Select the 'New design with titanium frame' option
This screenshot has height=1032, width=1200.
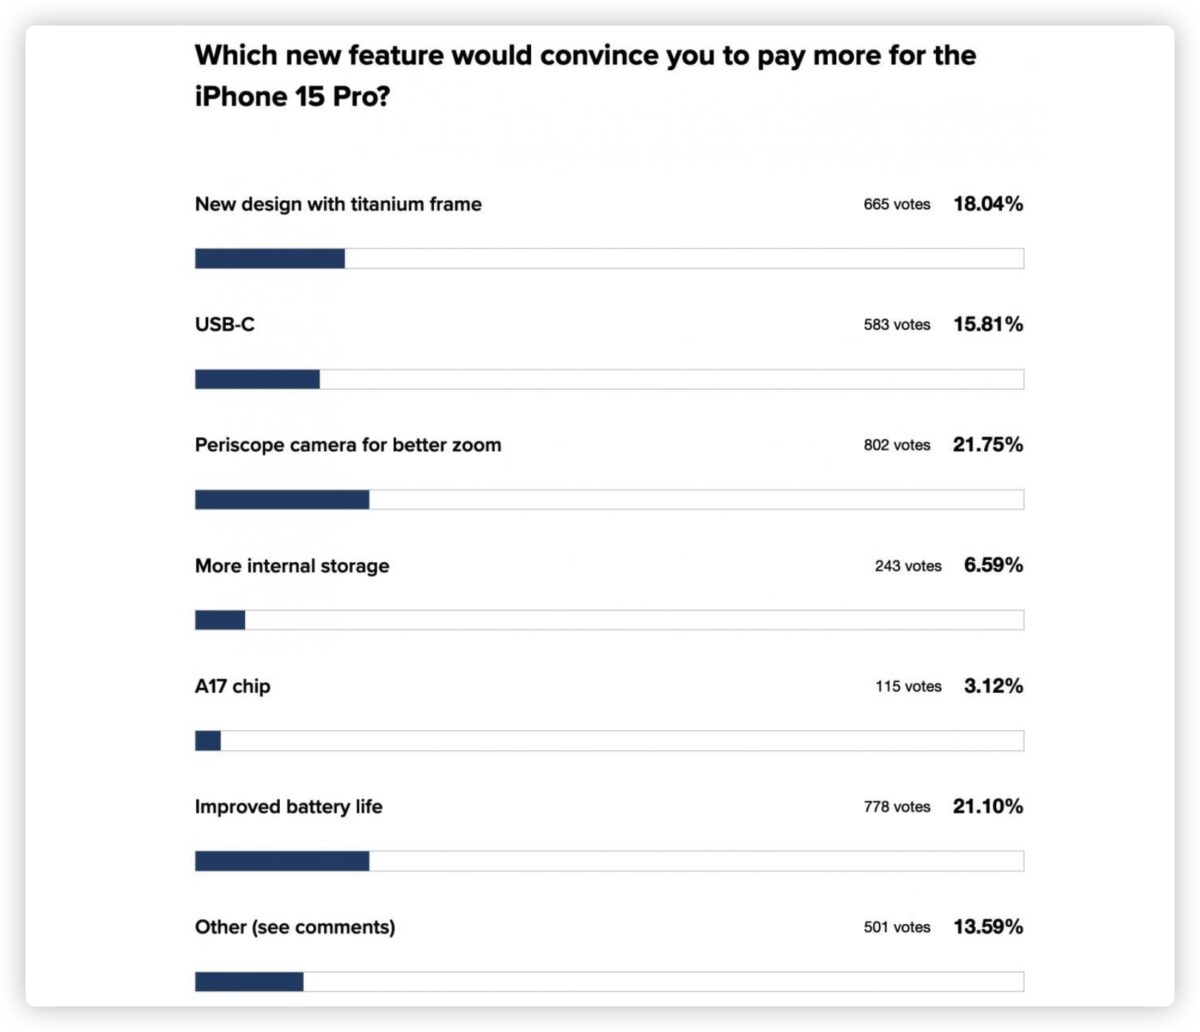click(x=338, y=204)
